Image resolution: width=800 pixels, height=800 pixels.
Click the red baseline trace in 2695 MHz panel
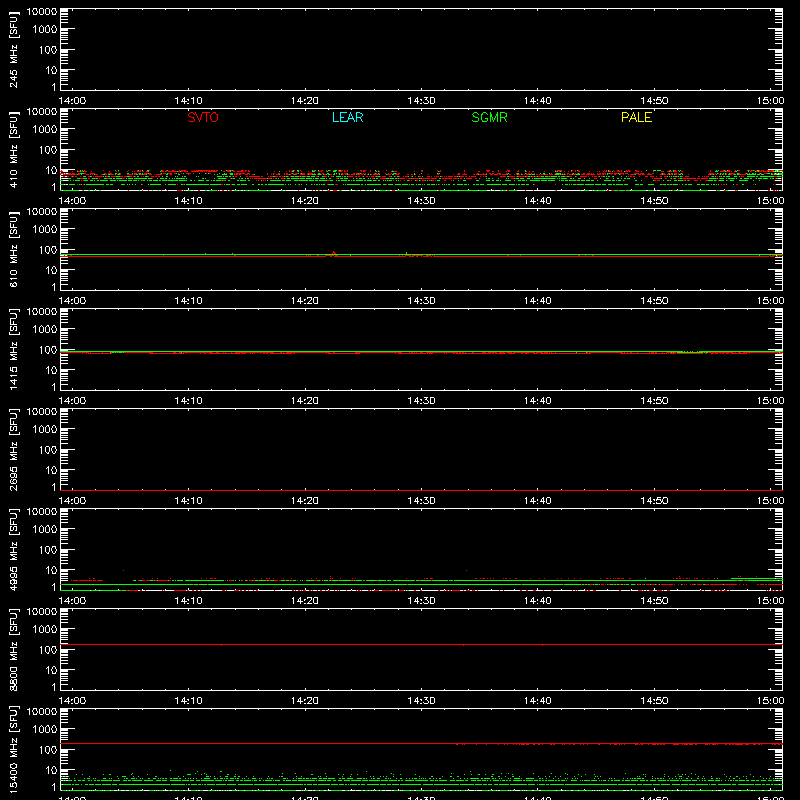click(x=421, y=490)
